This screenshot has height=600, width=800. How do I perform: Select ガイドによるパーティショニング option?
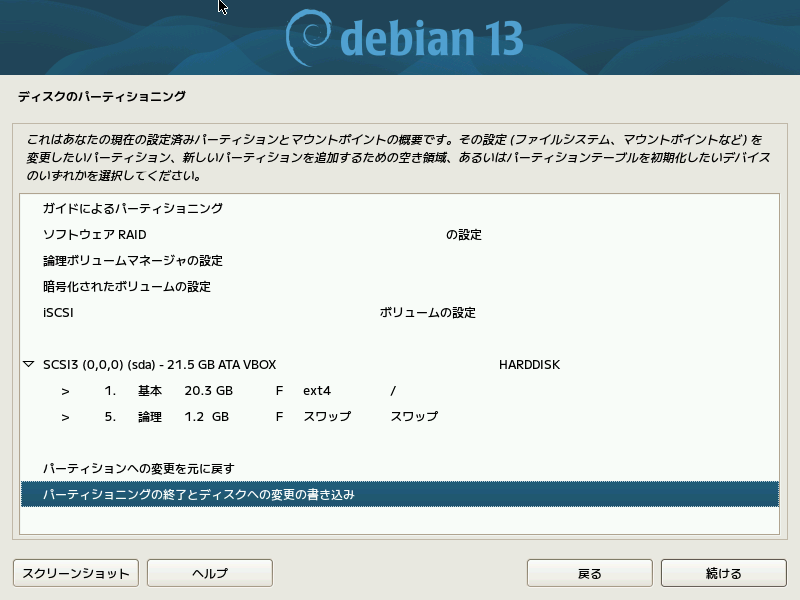[x=400, y=208]
